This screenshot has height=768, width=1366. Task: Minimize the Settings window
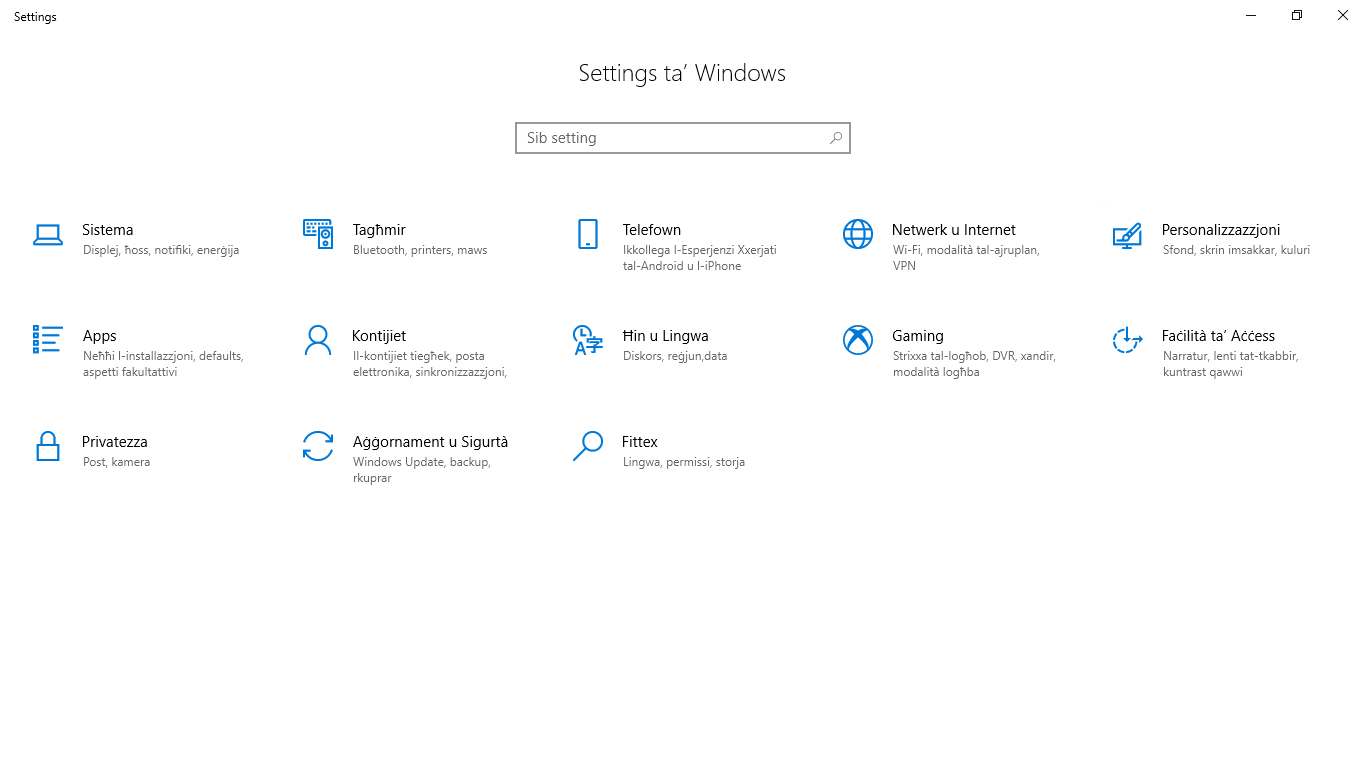point(1251,15)
